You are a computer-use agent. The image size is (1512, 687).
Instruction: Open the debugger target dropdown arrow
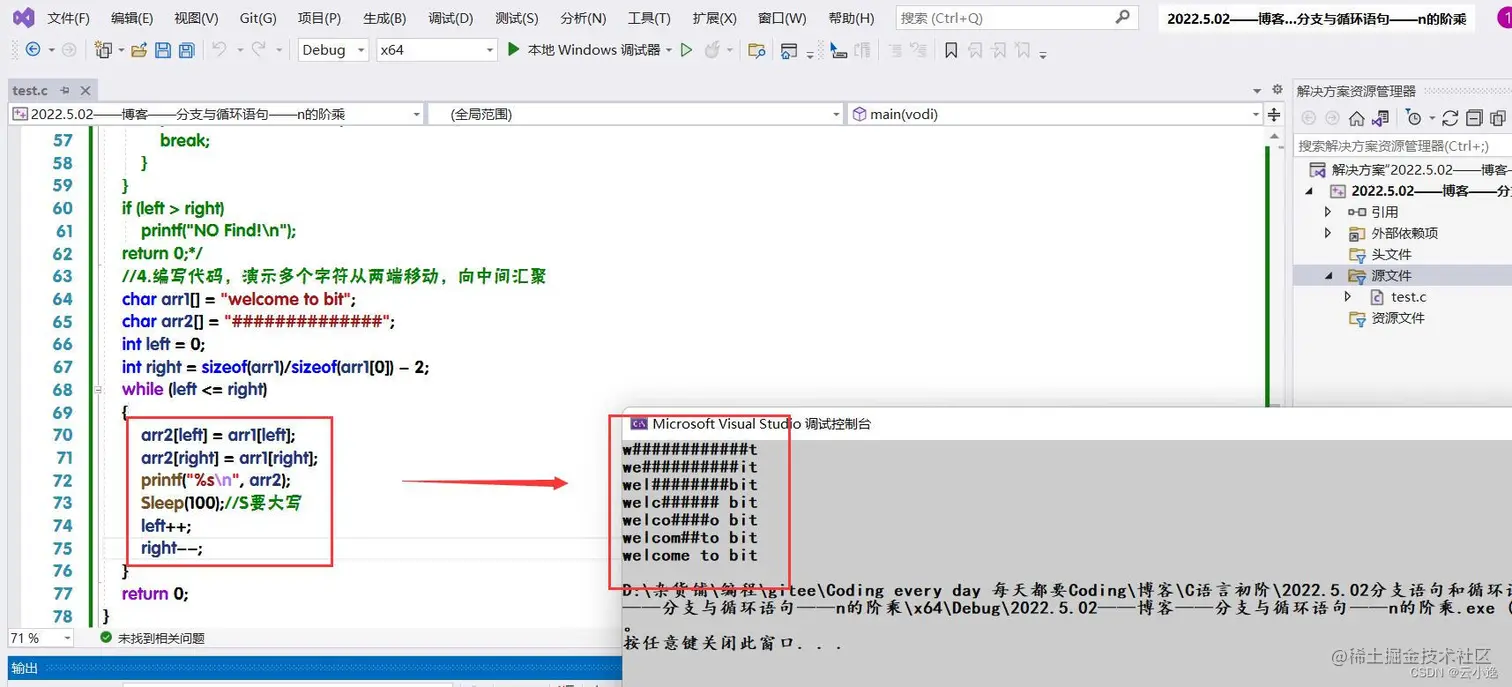[x=668, y=50]
